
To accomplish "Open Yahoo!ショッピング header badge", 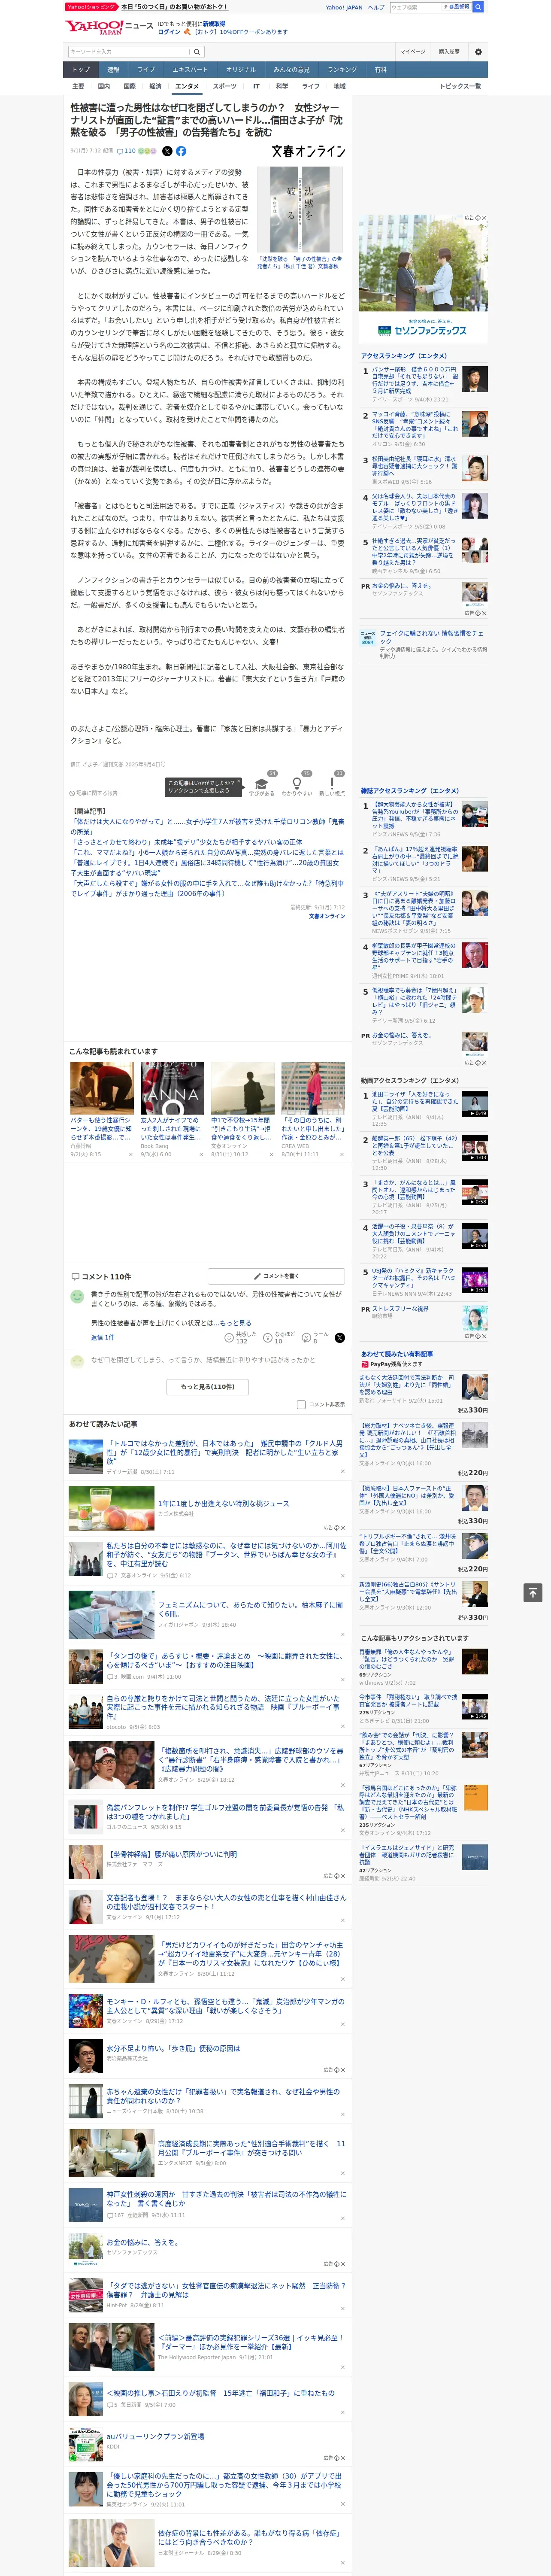I will coord(91,7).
